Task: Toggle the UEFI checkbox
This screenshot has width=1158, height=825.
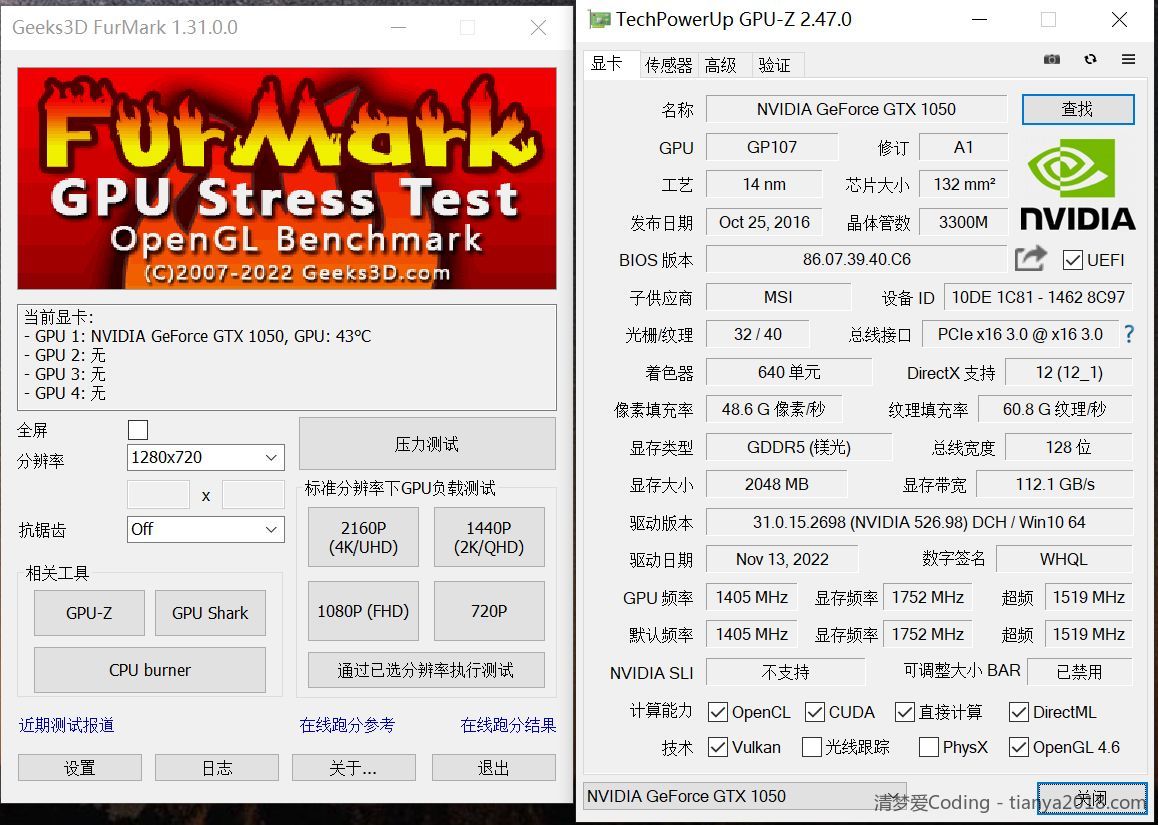Action: (1072, 260)
